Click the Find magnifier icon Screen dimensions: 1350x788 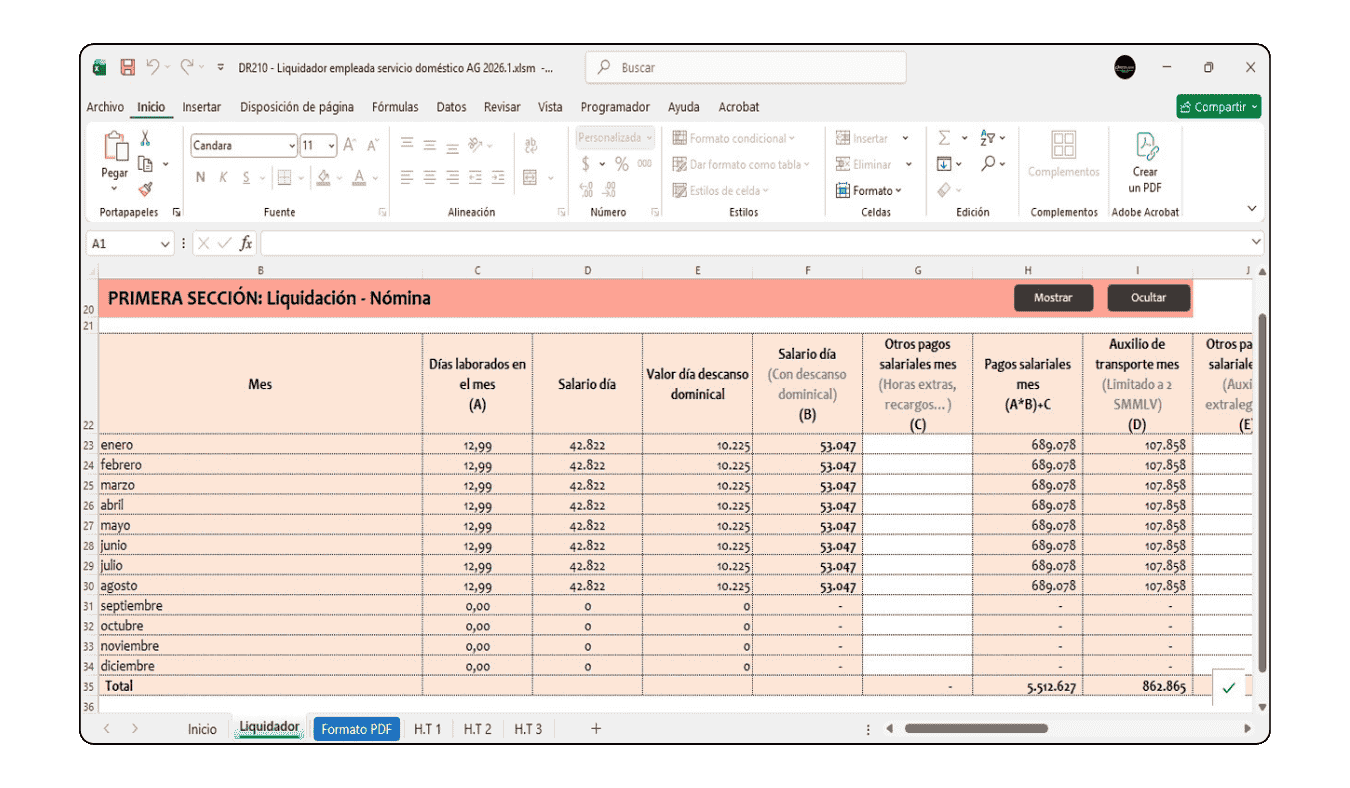pos(988,164)
